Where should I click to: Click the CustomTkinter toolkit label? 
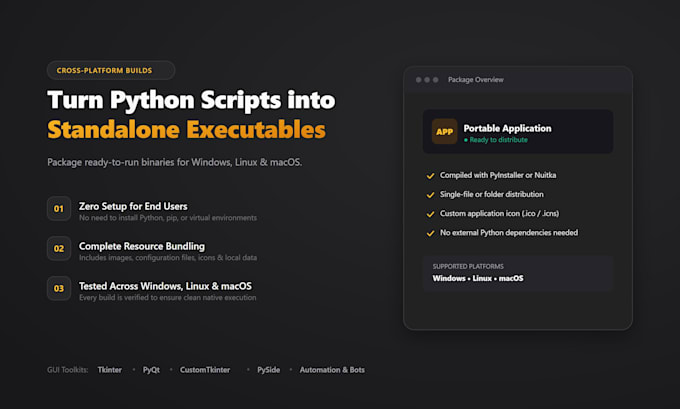click(205, 370)
